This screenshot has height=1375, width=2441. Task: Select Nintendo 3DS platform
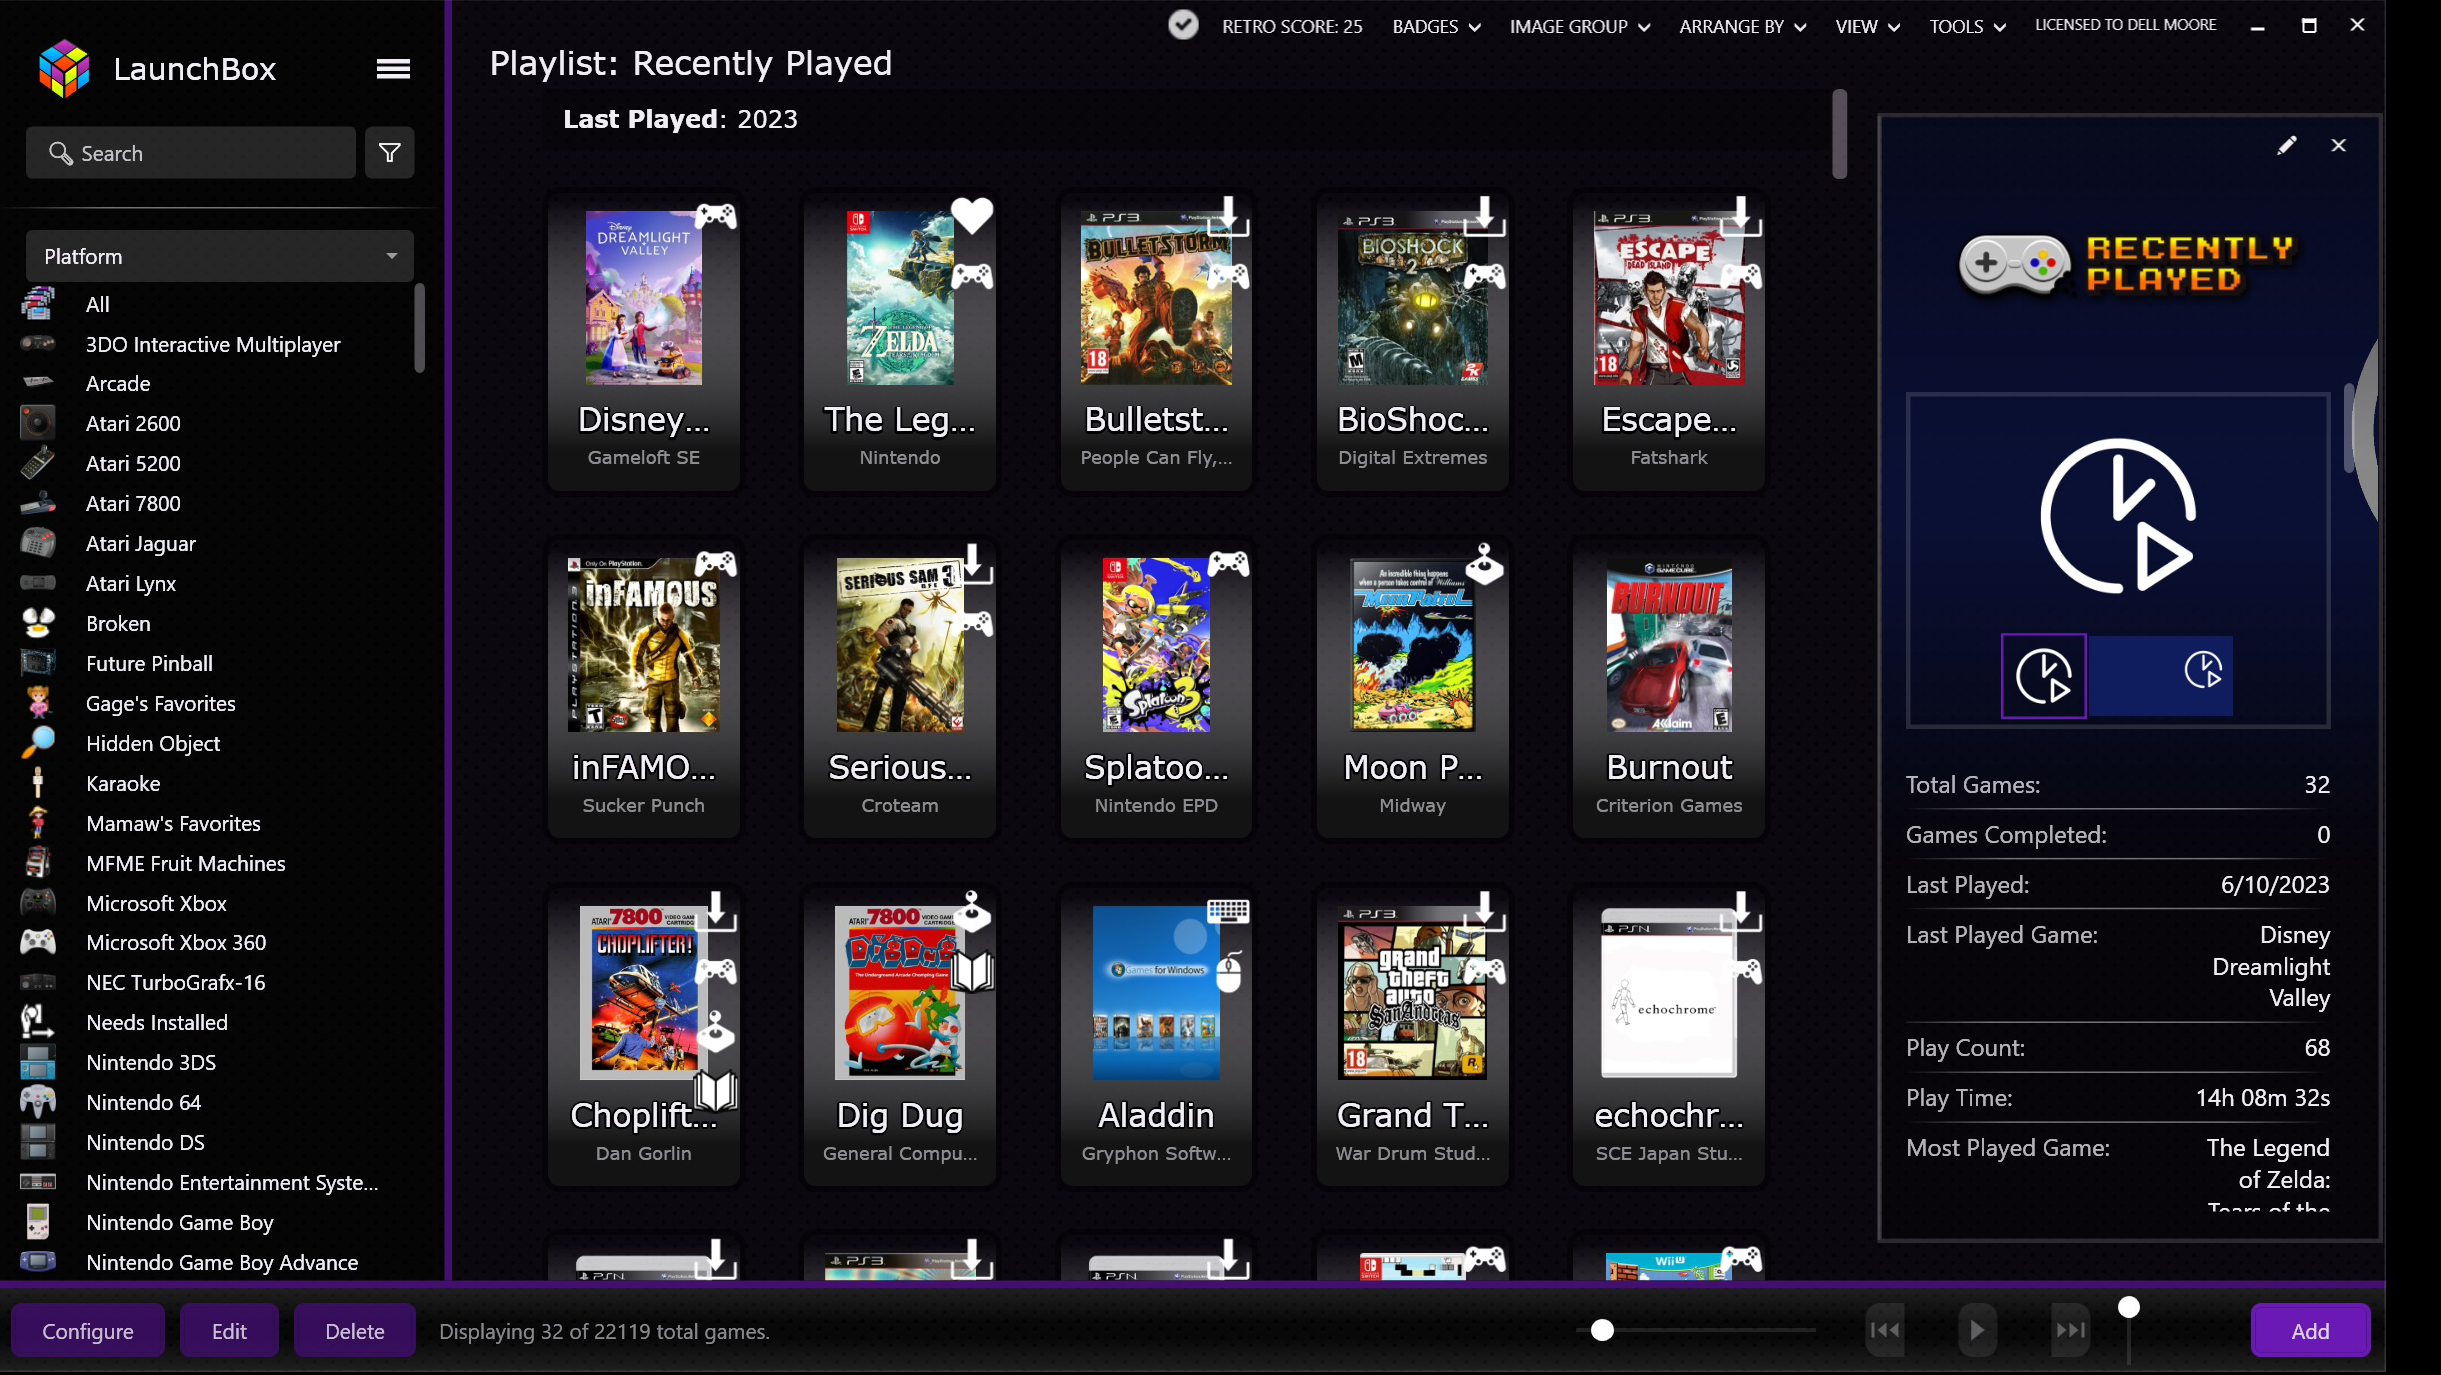point(150,1062)
